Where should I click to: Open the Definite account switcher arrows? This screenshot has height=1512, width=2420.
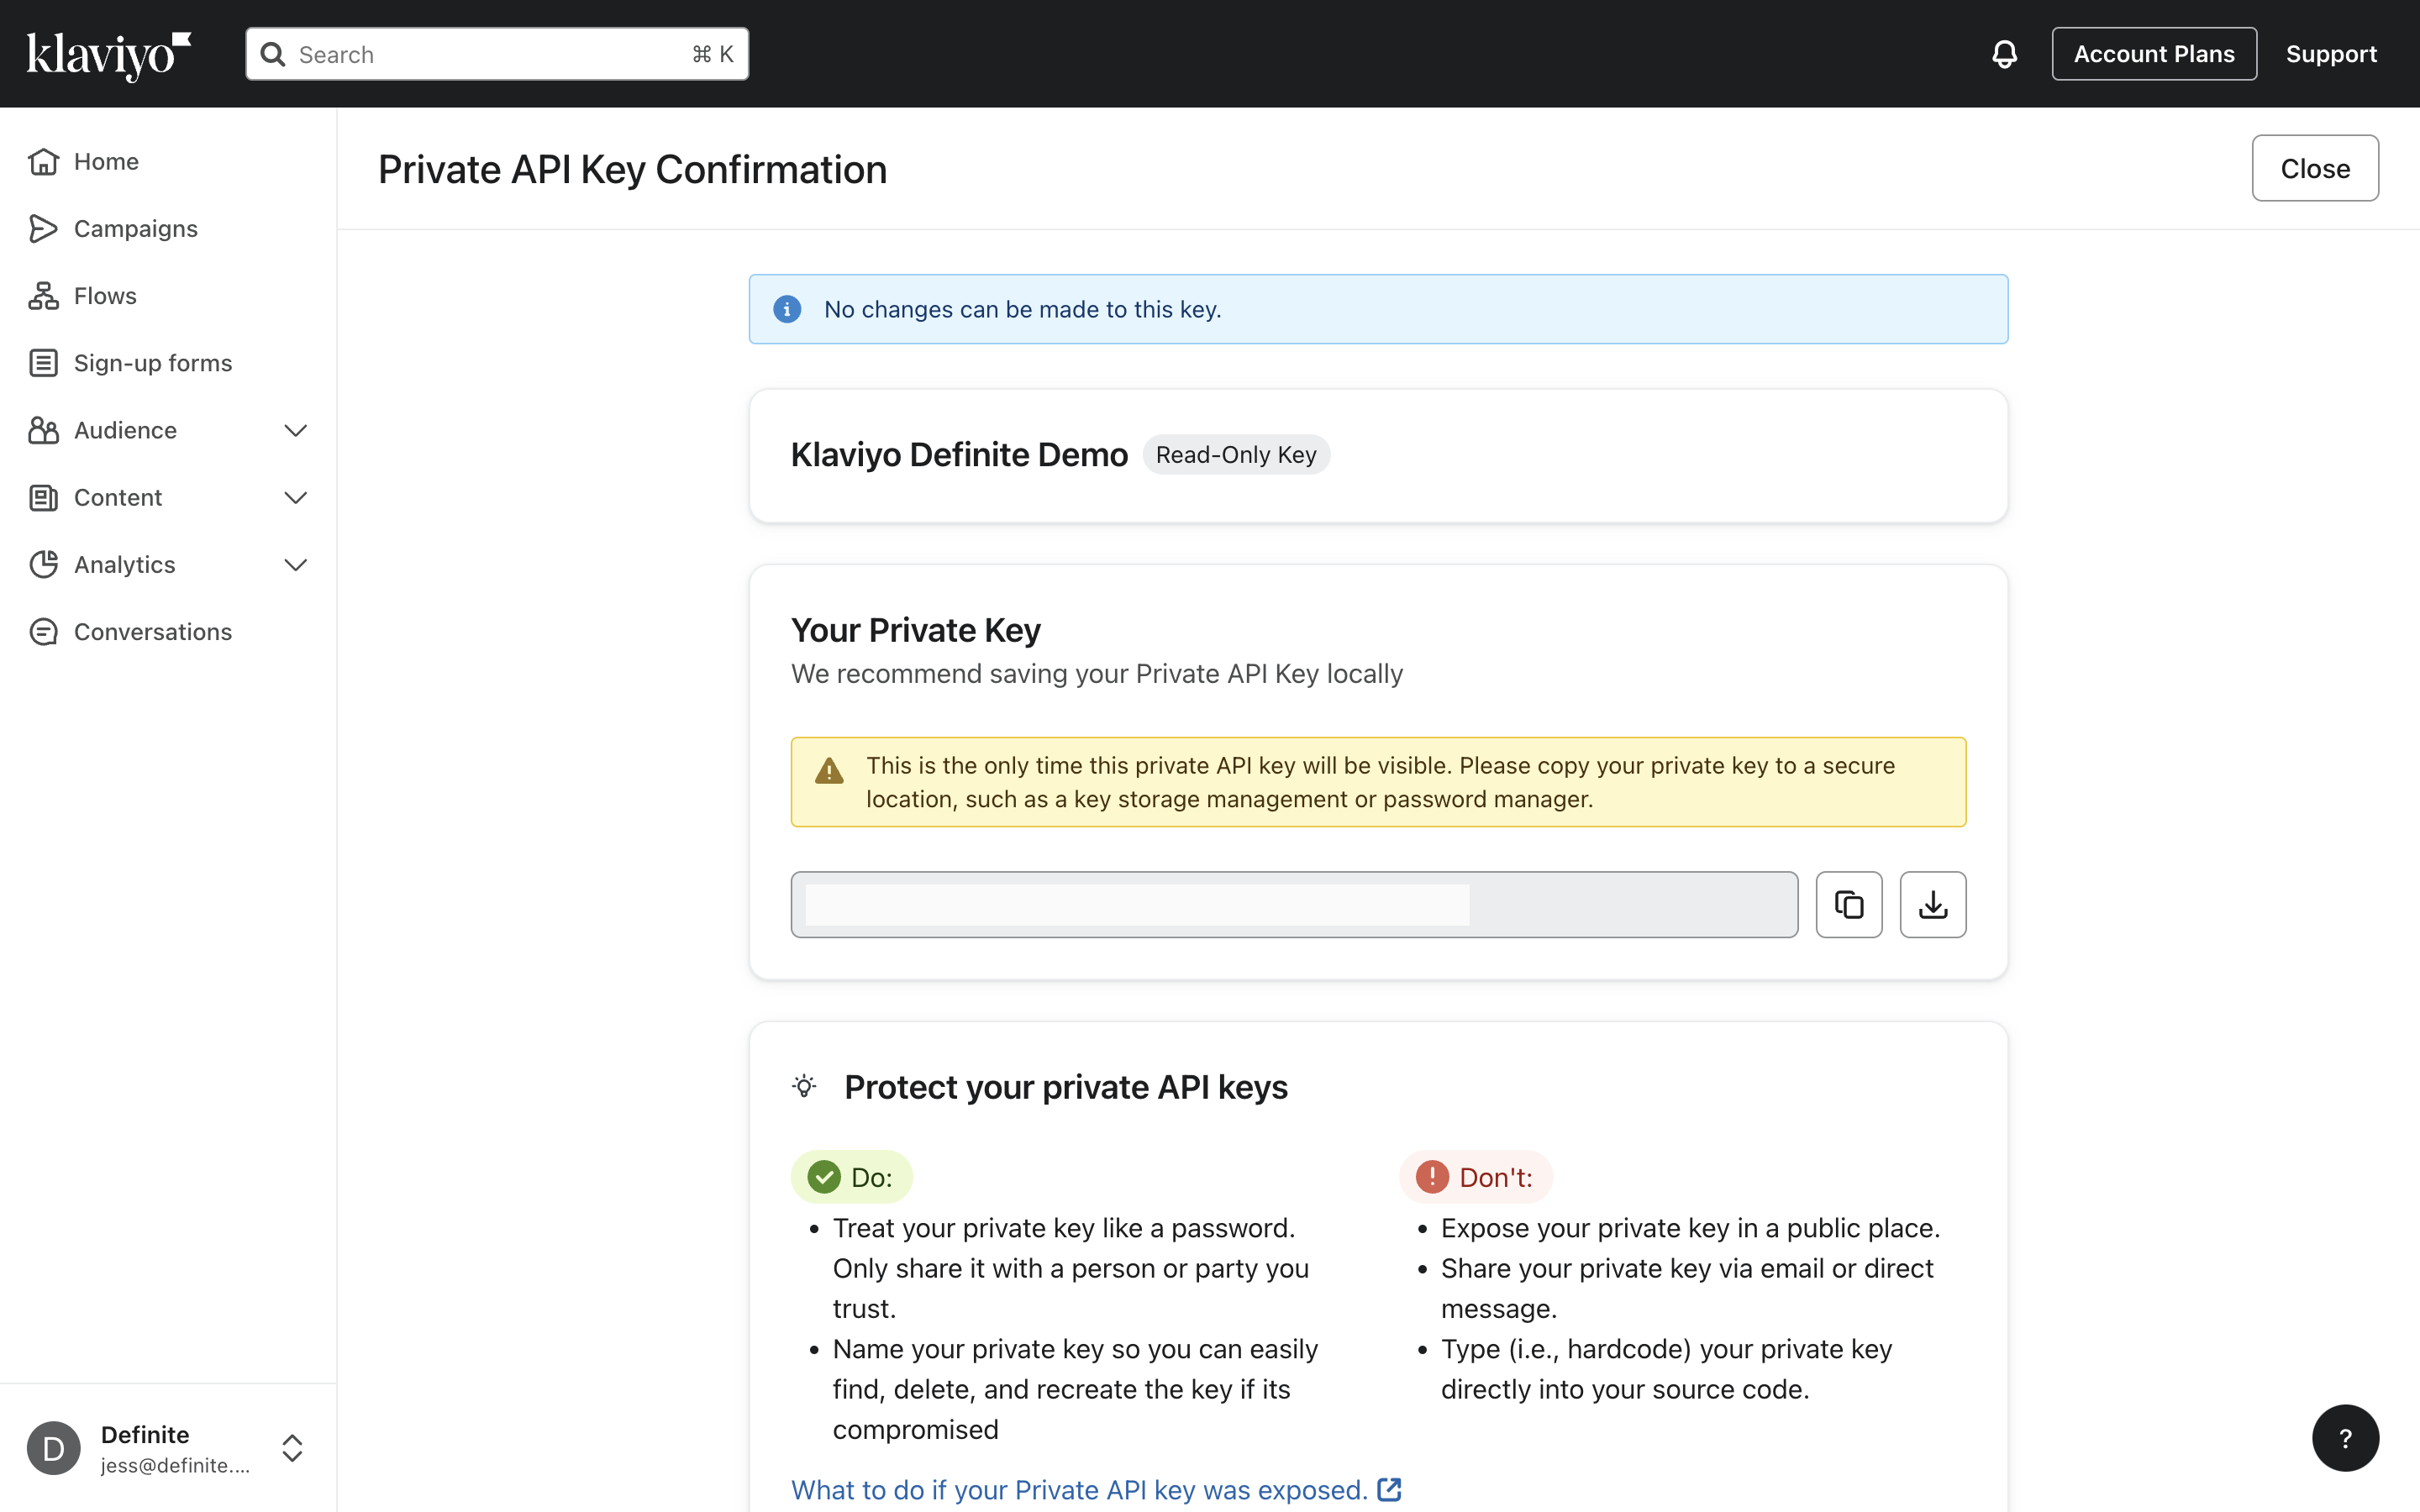click(292, 1448)
